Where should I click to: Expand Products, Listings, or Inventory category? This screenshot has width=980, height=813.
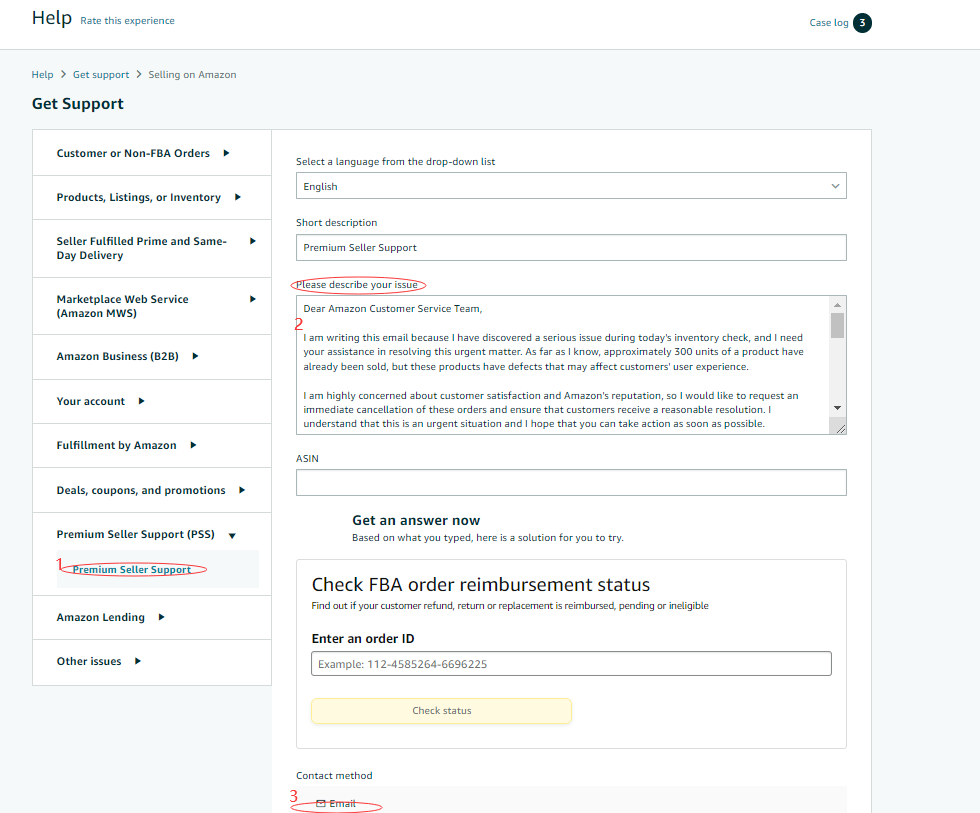click(x=152, y=197)
